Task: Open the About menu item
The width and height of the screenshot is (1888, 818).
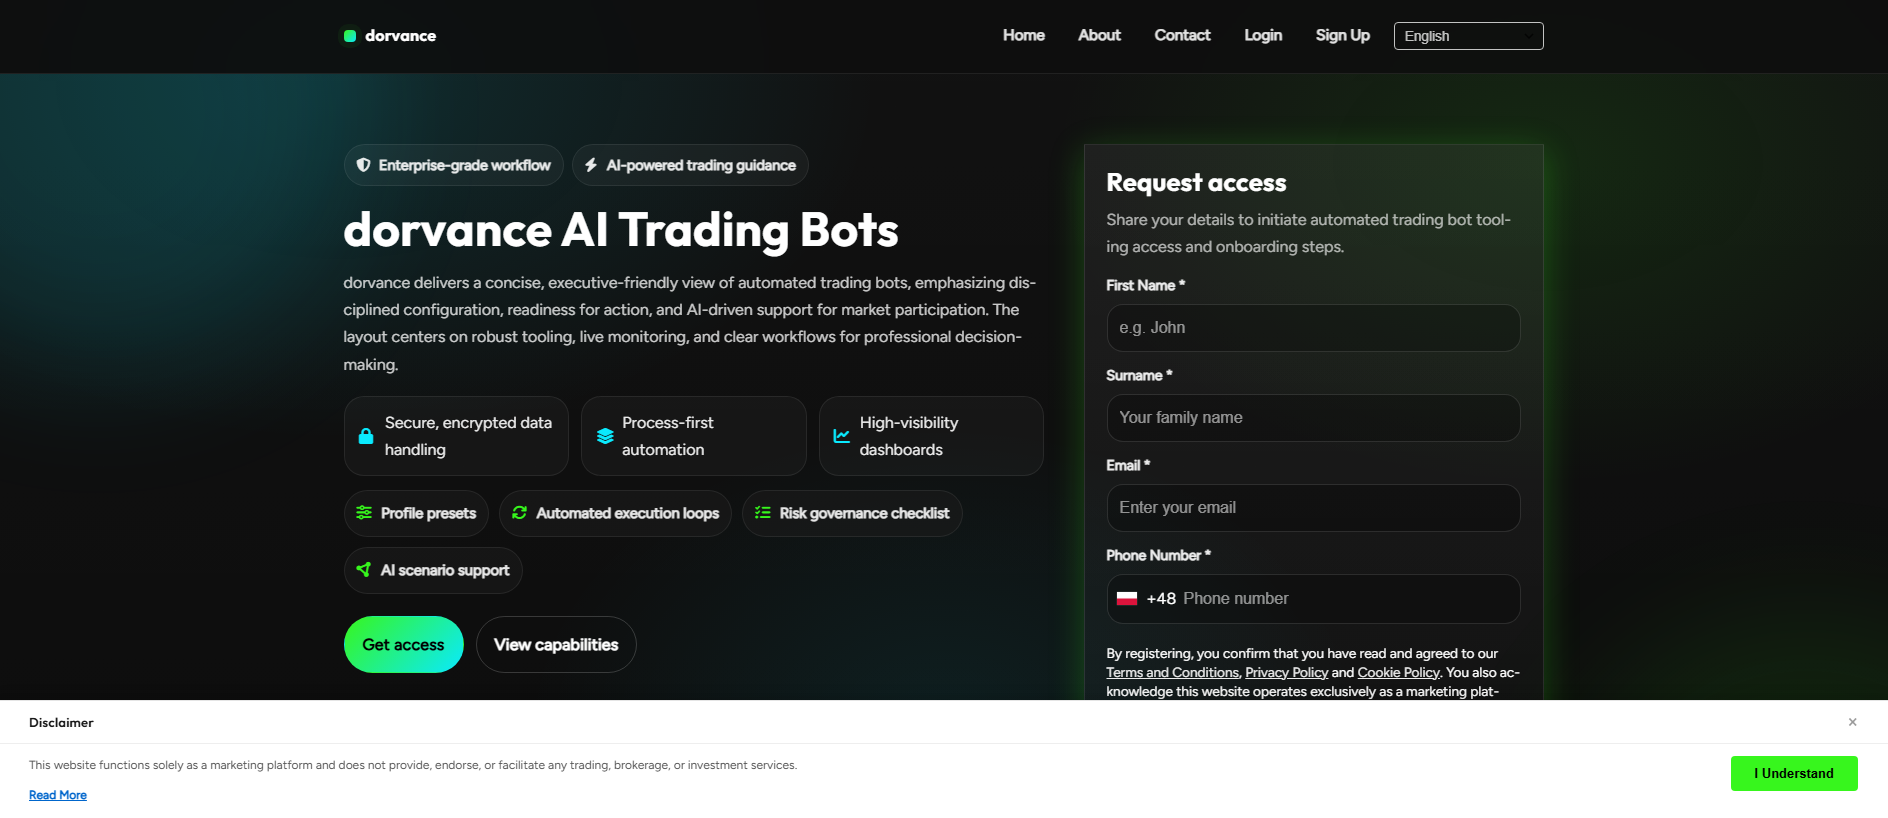Action: click(x=1099, y=35)
